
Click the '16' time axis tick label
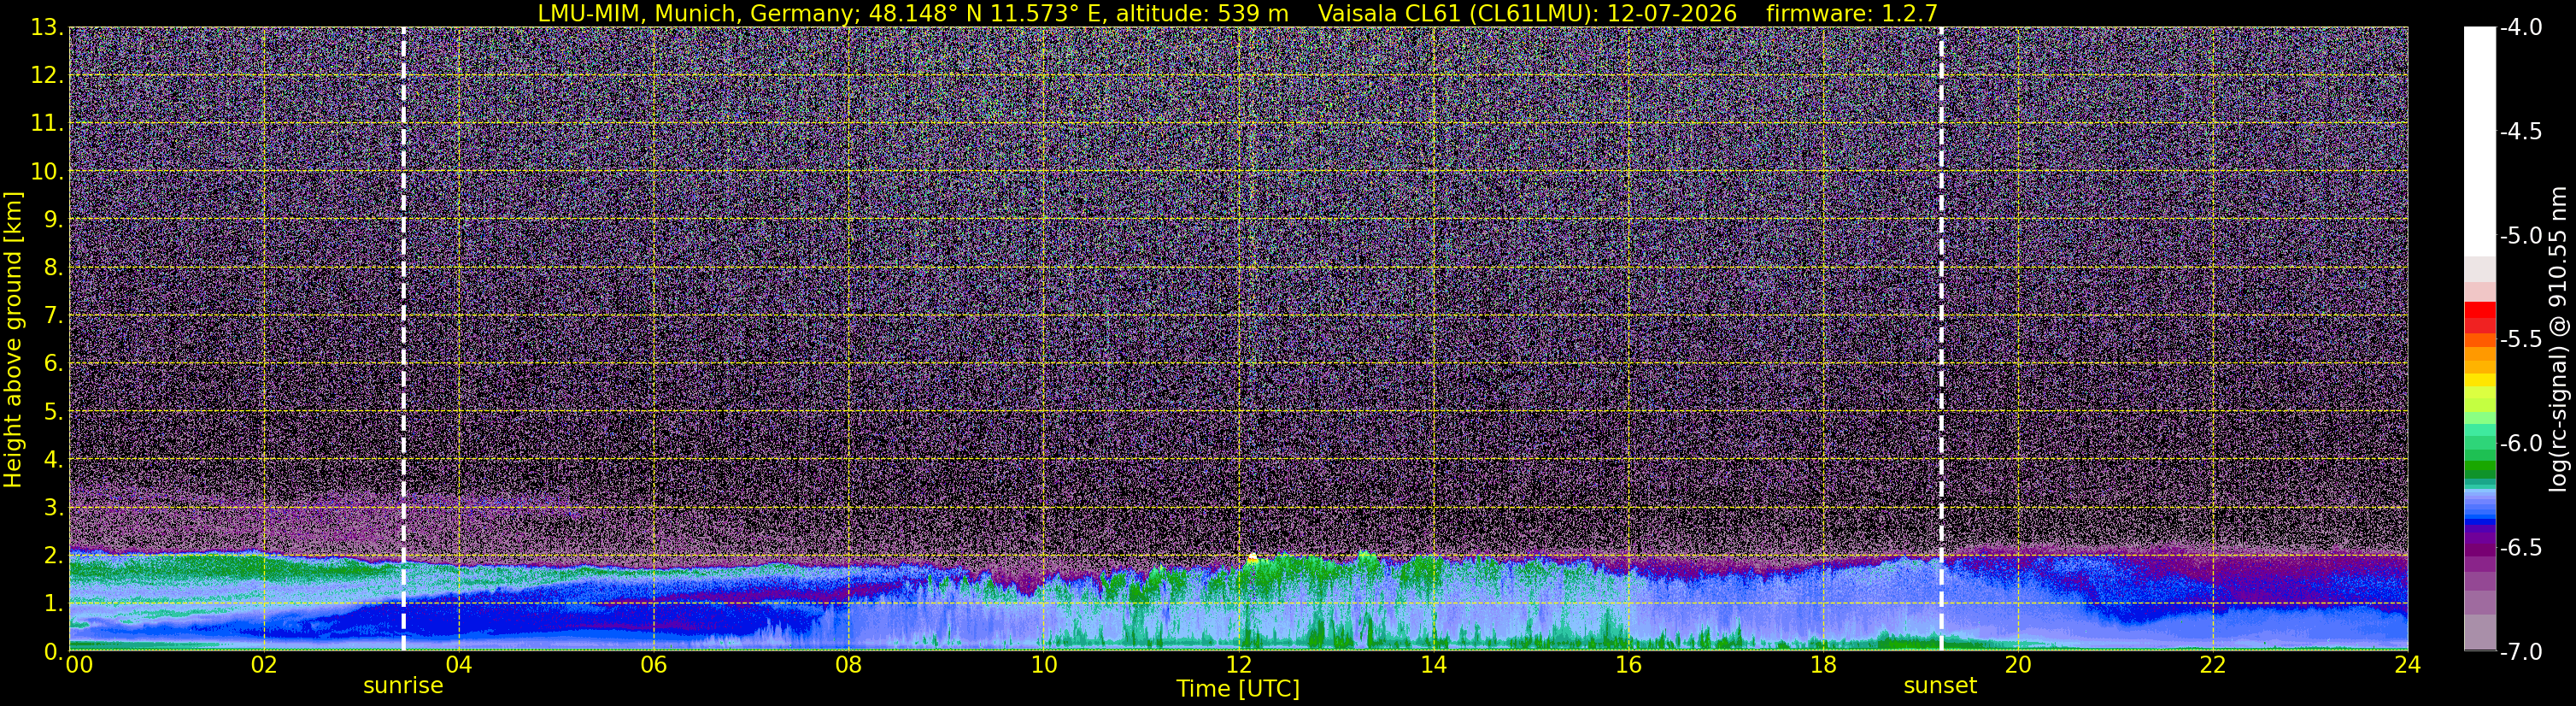click(1629, 665)
